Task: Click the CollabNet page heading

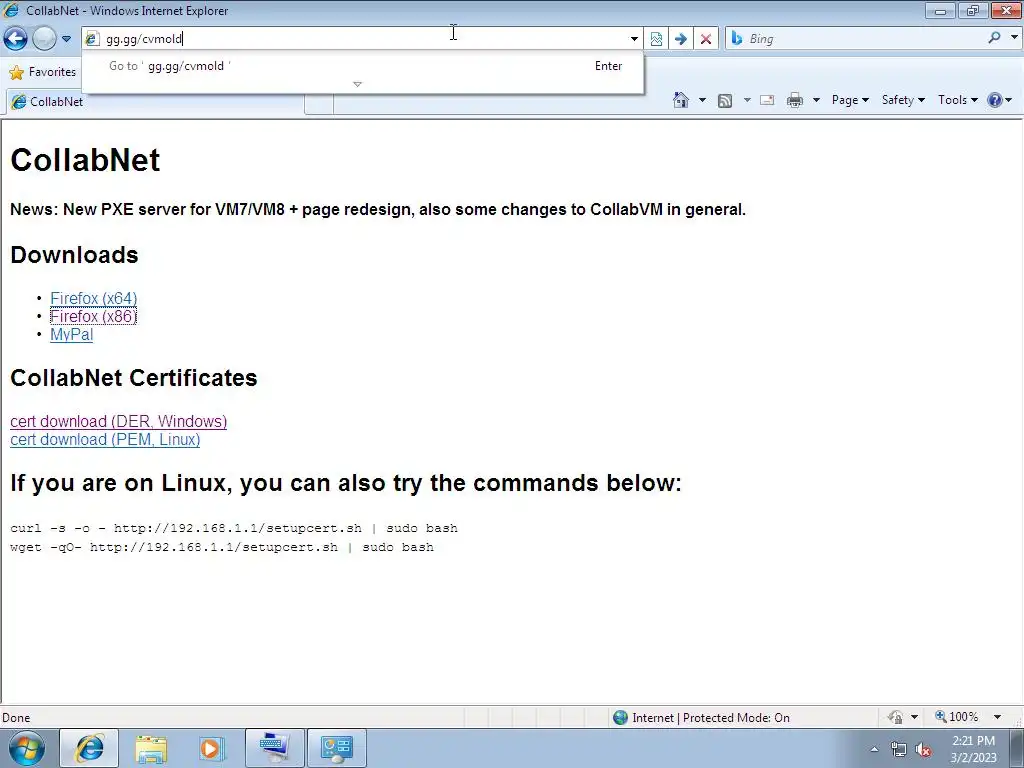Action: point(85,160)
